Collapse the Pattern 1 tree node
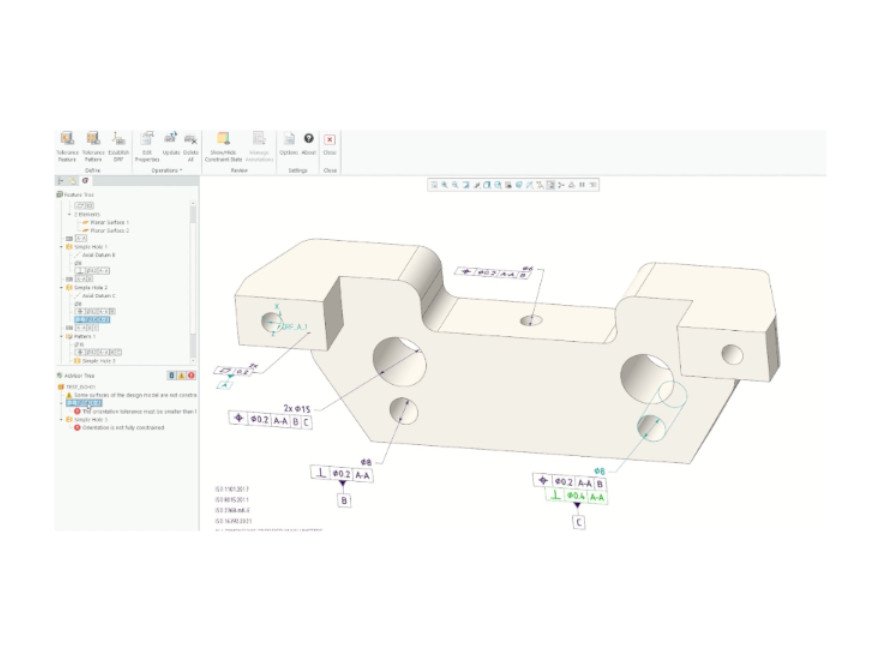 [62, 336]
